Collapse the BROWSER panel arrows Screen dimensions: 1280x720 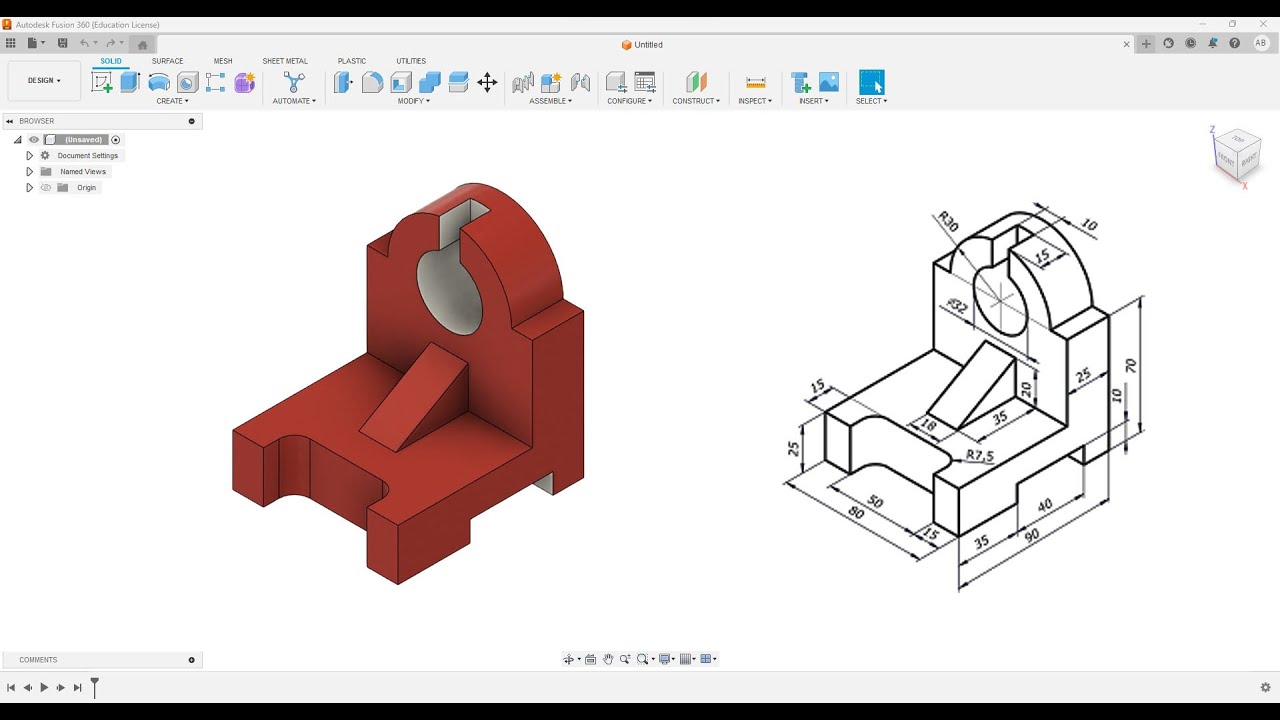pos(10,121)
